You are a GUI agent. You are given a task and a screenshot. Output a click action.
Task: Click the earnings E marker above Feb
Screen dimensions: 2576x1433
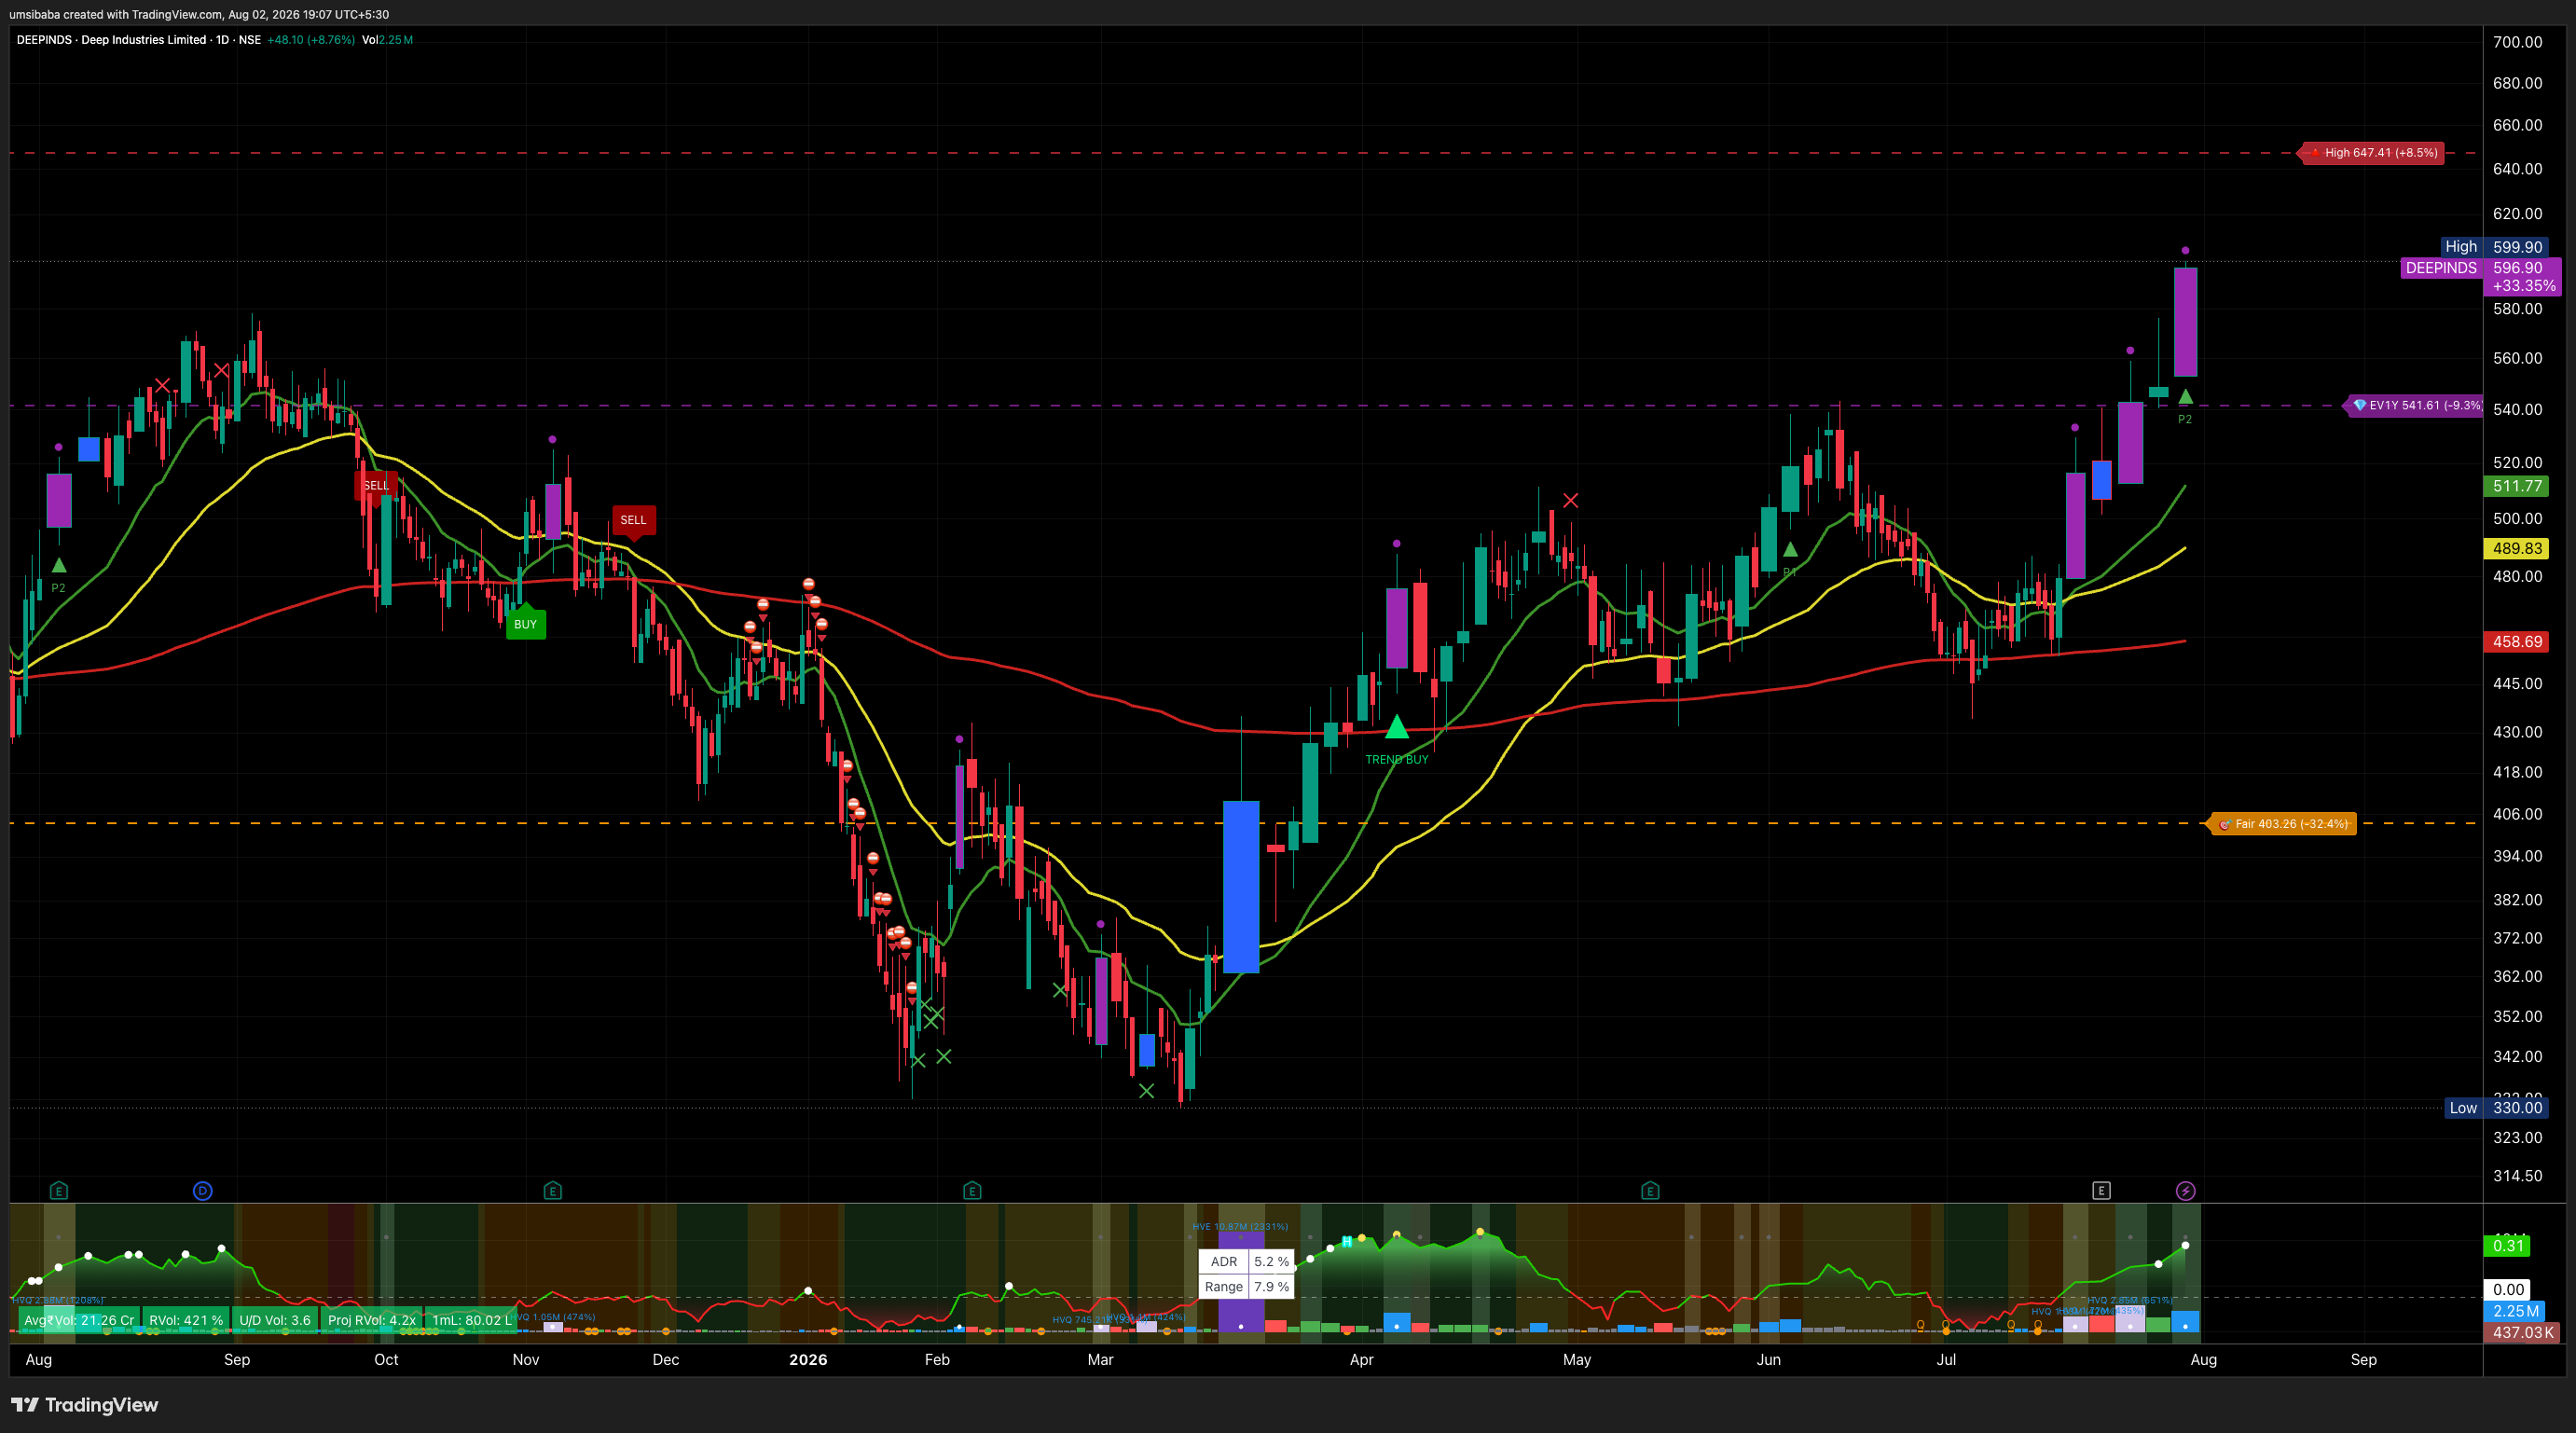(x=972, y=1191)
